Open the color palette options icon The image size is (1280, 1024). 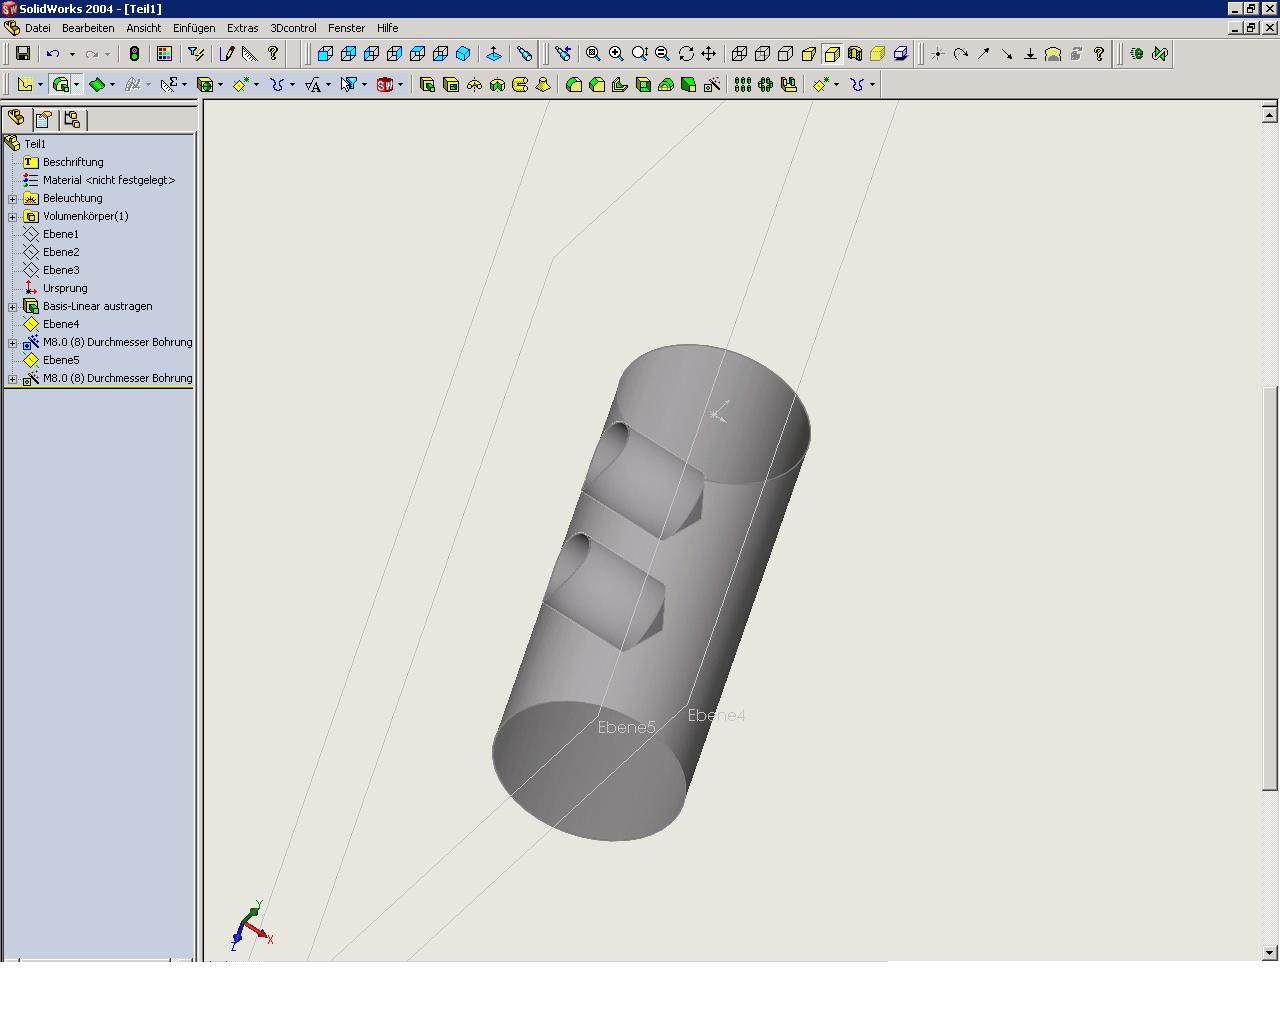pyautogui.click(x=165, y=54)
